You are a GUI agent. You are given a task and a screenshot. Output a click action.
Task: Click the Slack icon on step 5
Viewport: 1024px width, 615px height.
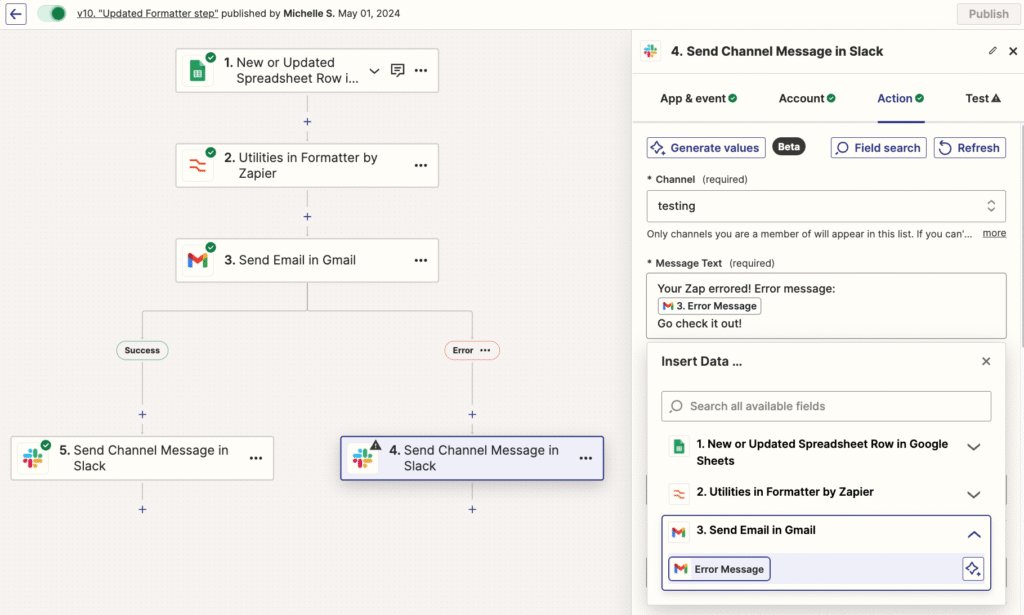(x=35, y=457)
